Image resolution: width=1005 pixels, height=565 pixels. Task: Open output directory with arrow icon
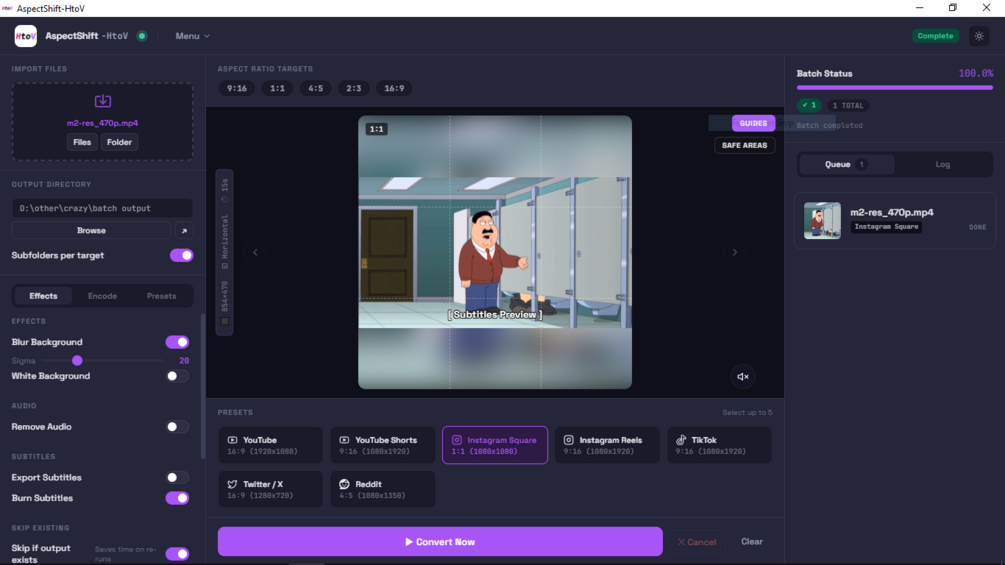pyautogui.click(x=184, y=231)
